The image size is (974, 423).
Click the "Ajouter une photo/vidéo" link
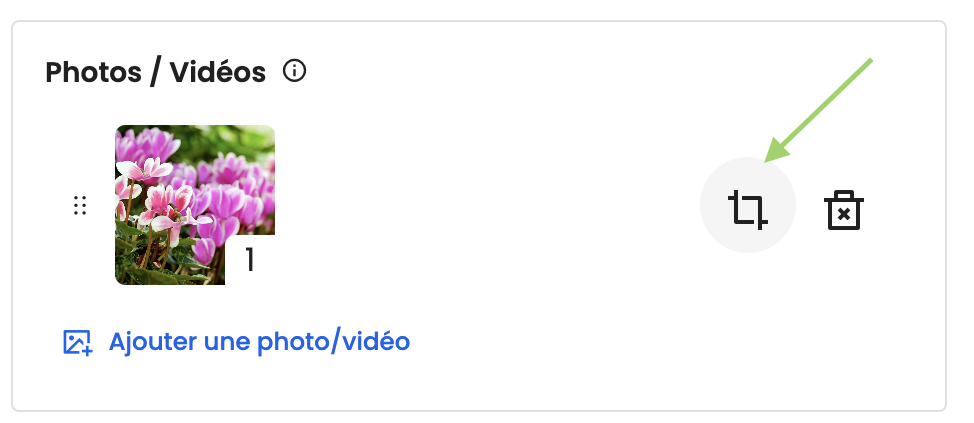[x=259, y=341]
